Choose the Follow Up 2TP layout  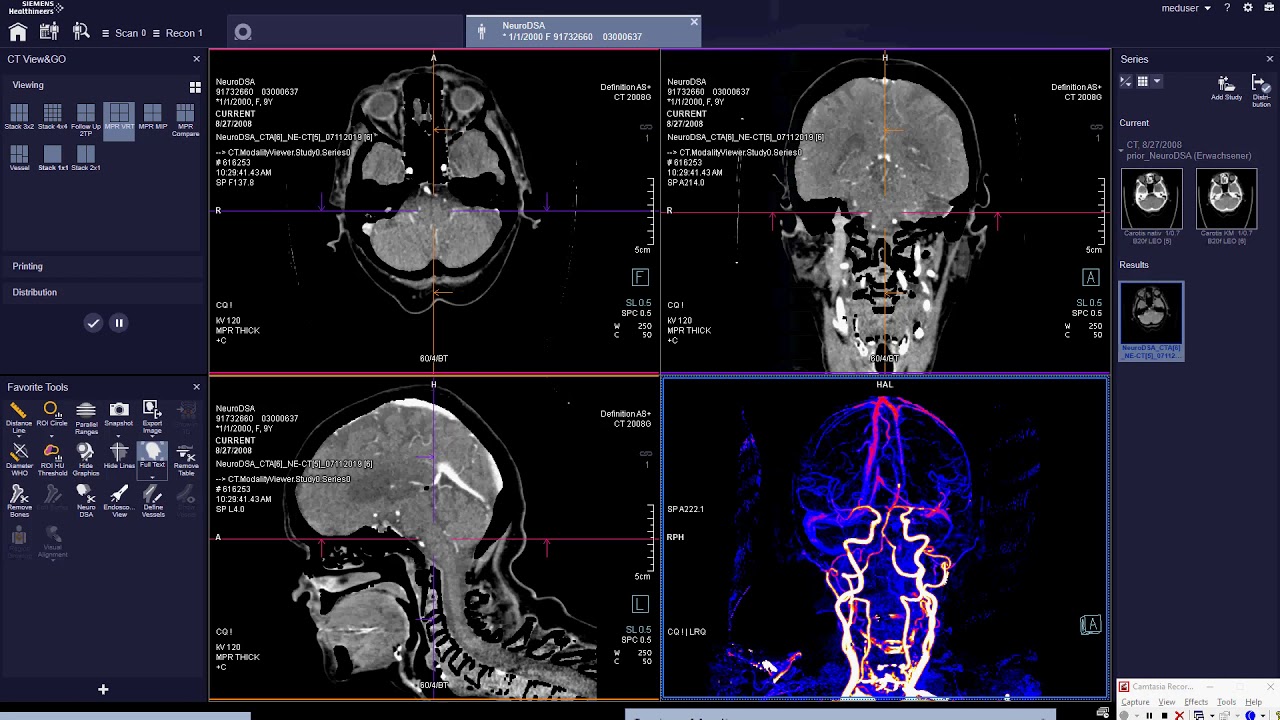coord(86,119)
